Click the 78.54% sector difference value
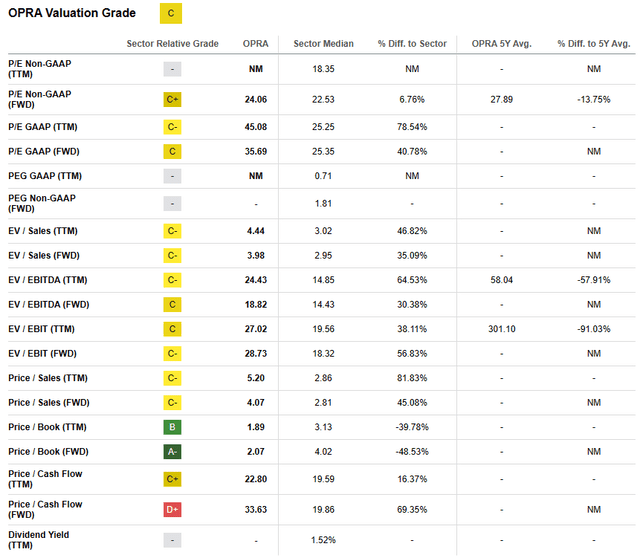Image resolution: width=640 pixels, height=558 pixels. coord(412,127)
